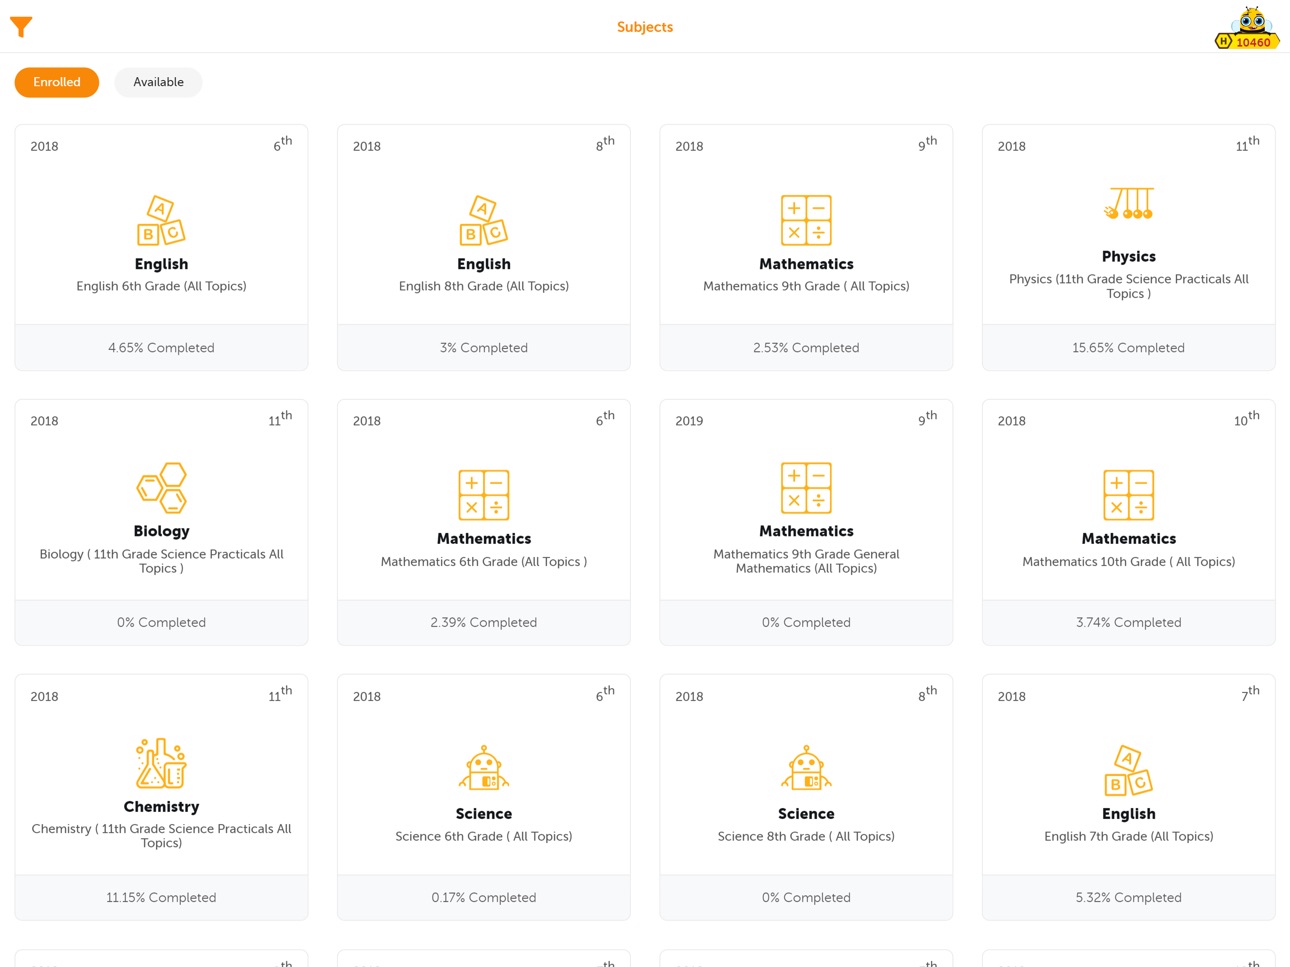Select the Enrolled tab
The height and width of the screenshot is (967, 1290).
pyautogui.click(x=57, y=82)
